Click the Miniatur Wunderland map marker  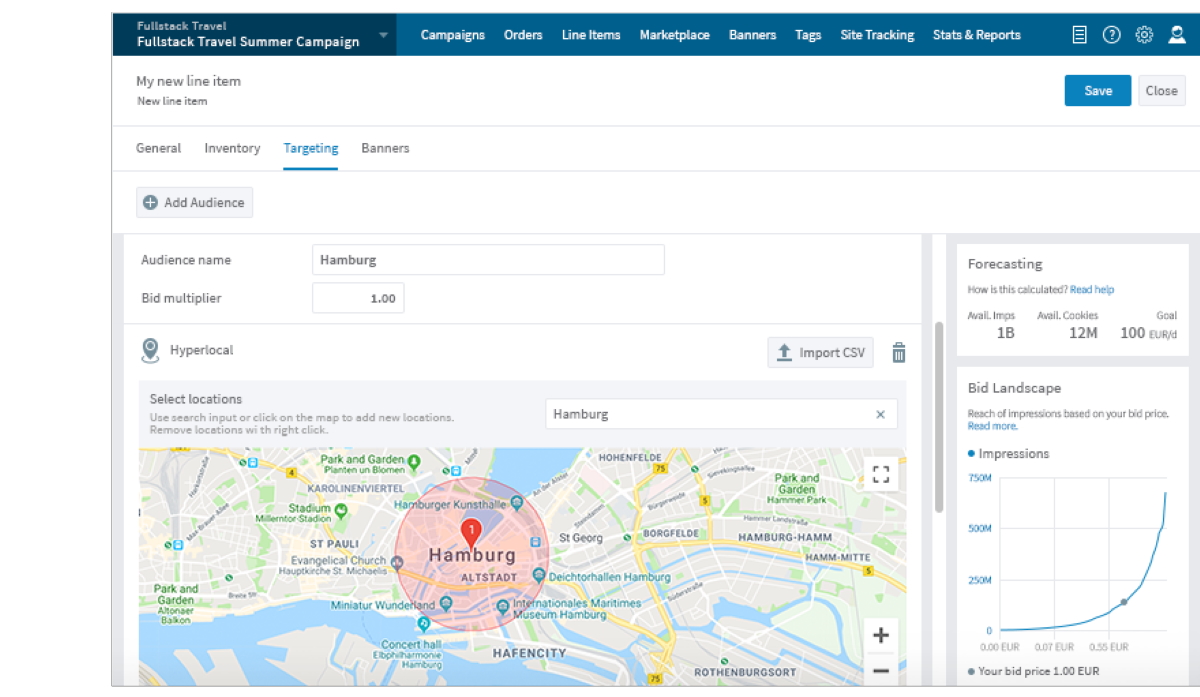click(446, 603)
